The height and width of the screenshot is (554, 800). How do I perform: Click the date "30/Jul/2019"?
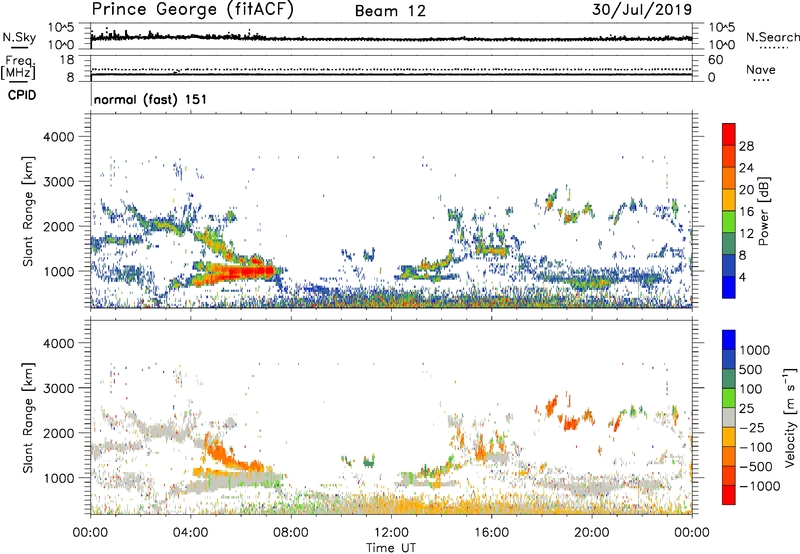coord(642,10)
